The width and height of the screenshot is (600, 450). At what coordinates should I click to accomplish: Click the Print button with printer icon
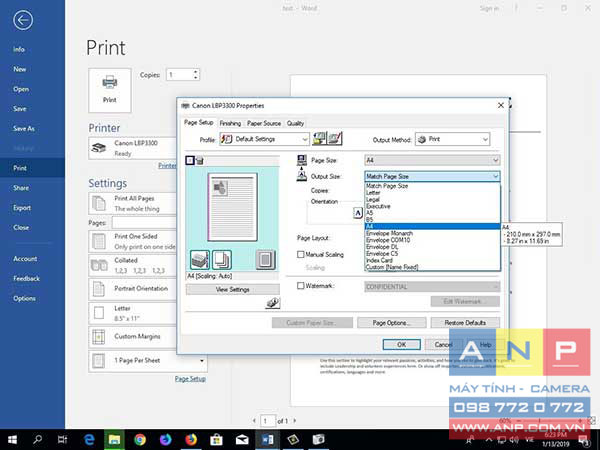pos(110,90)
